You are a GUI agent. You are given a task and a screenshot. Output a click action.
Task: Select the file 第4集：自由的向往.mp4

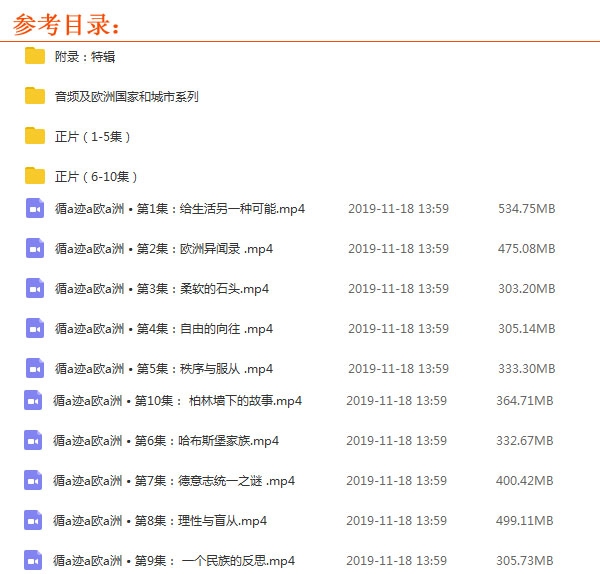164,329
